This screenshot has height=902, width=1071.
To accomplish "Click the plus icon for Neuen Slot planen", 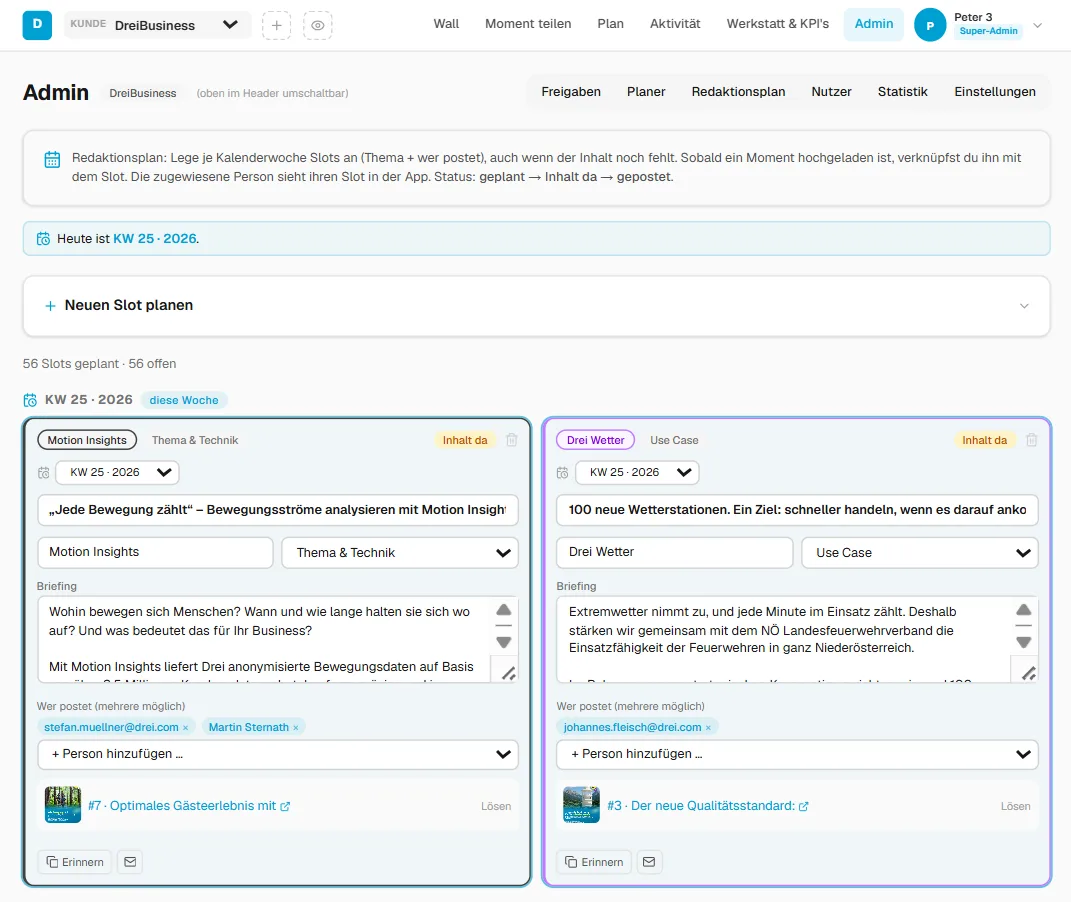I will [50, 306].
